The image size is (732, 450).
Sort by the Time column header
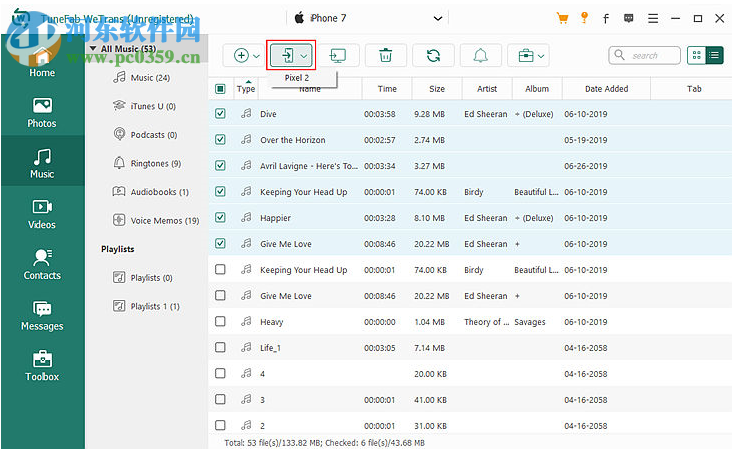coord(387,89)
